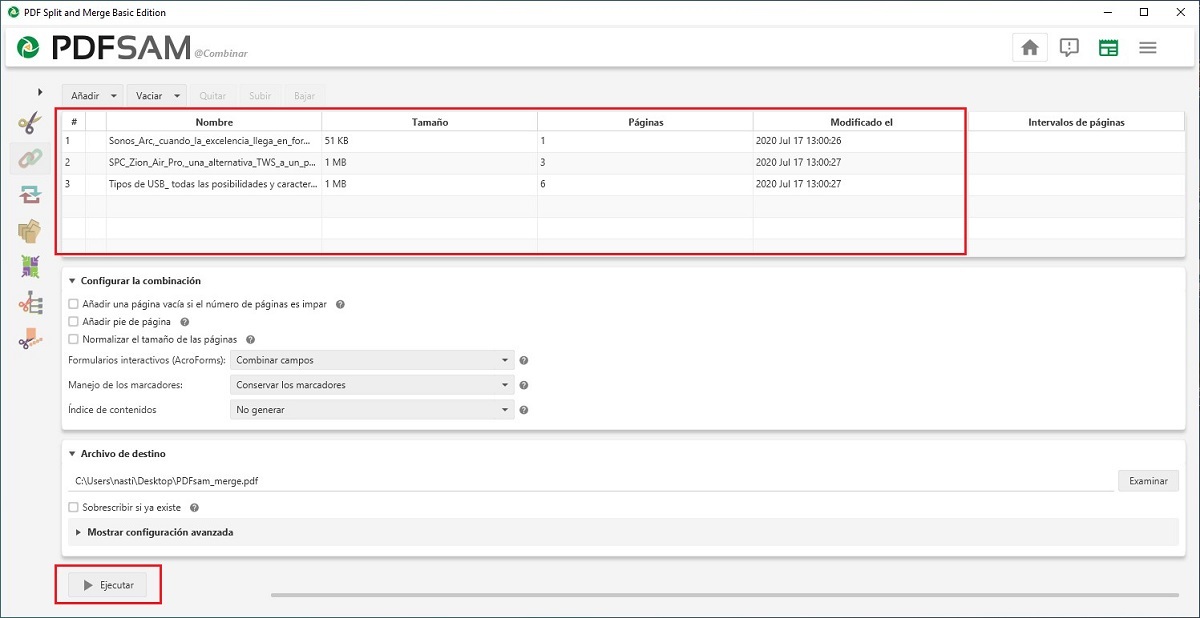Collapse the Archivo de destino section
Viewport: 1200px width, 618px height.
click(73, 454)
